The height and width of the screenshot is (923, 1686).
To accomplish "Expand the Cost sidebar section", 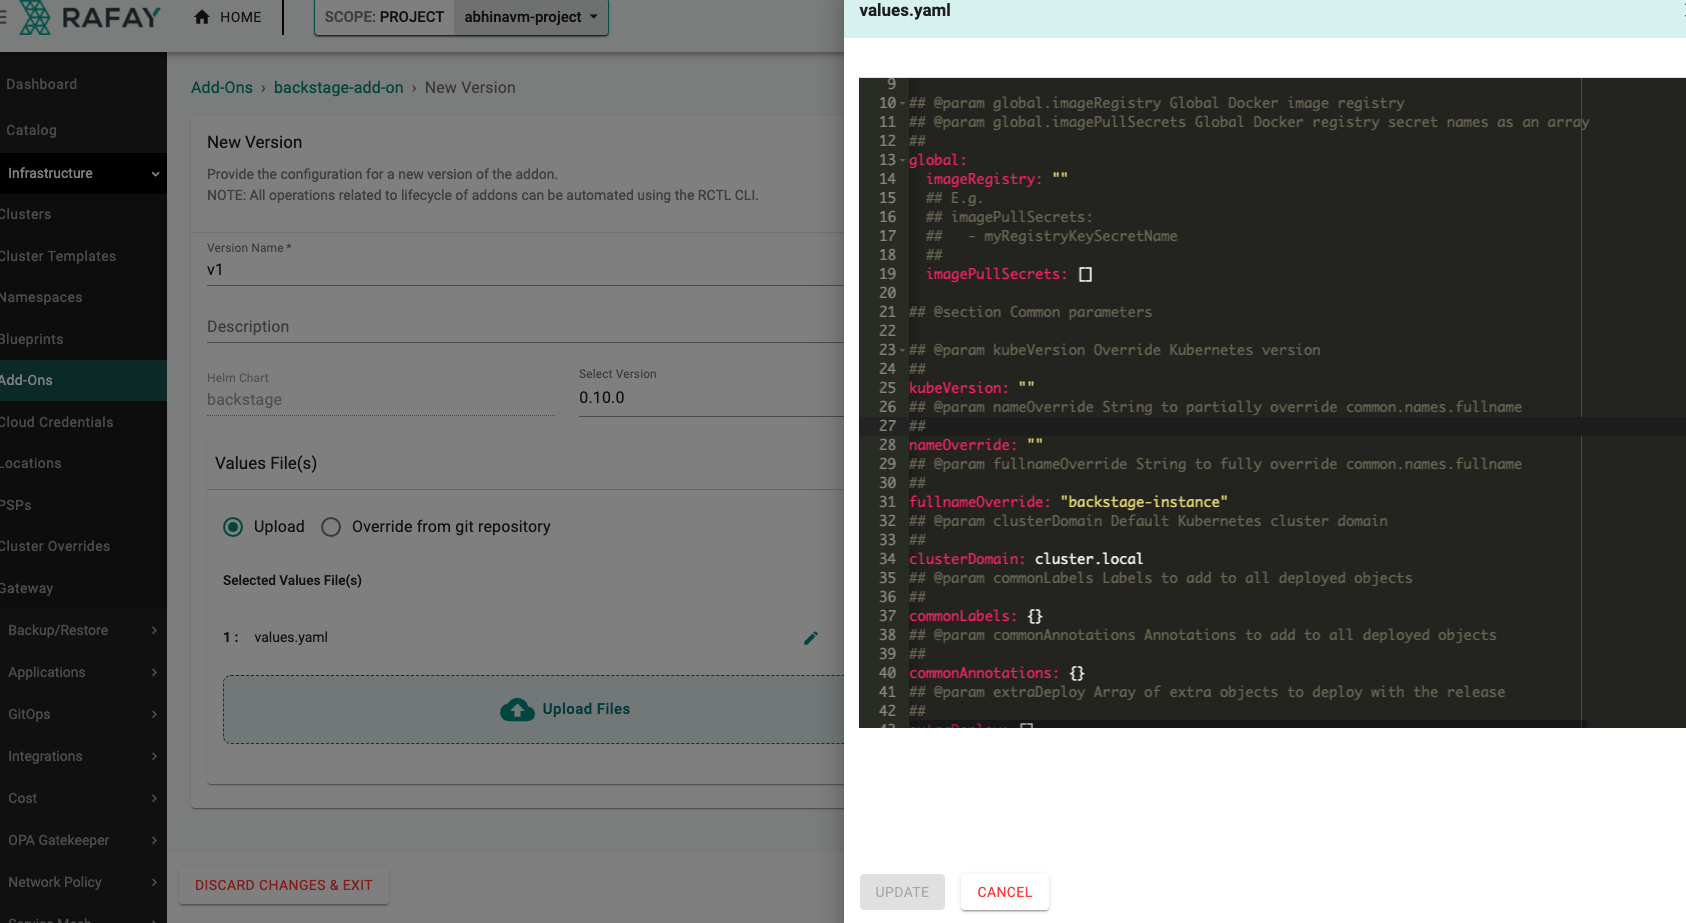I will [x=155, y=798].
